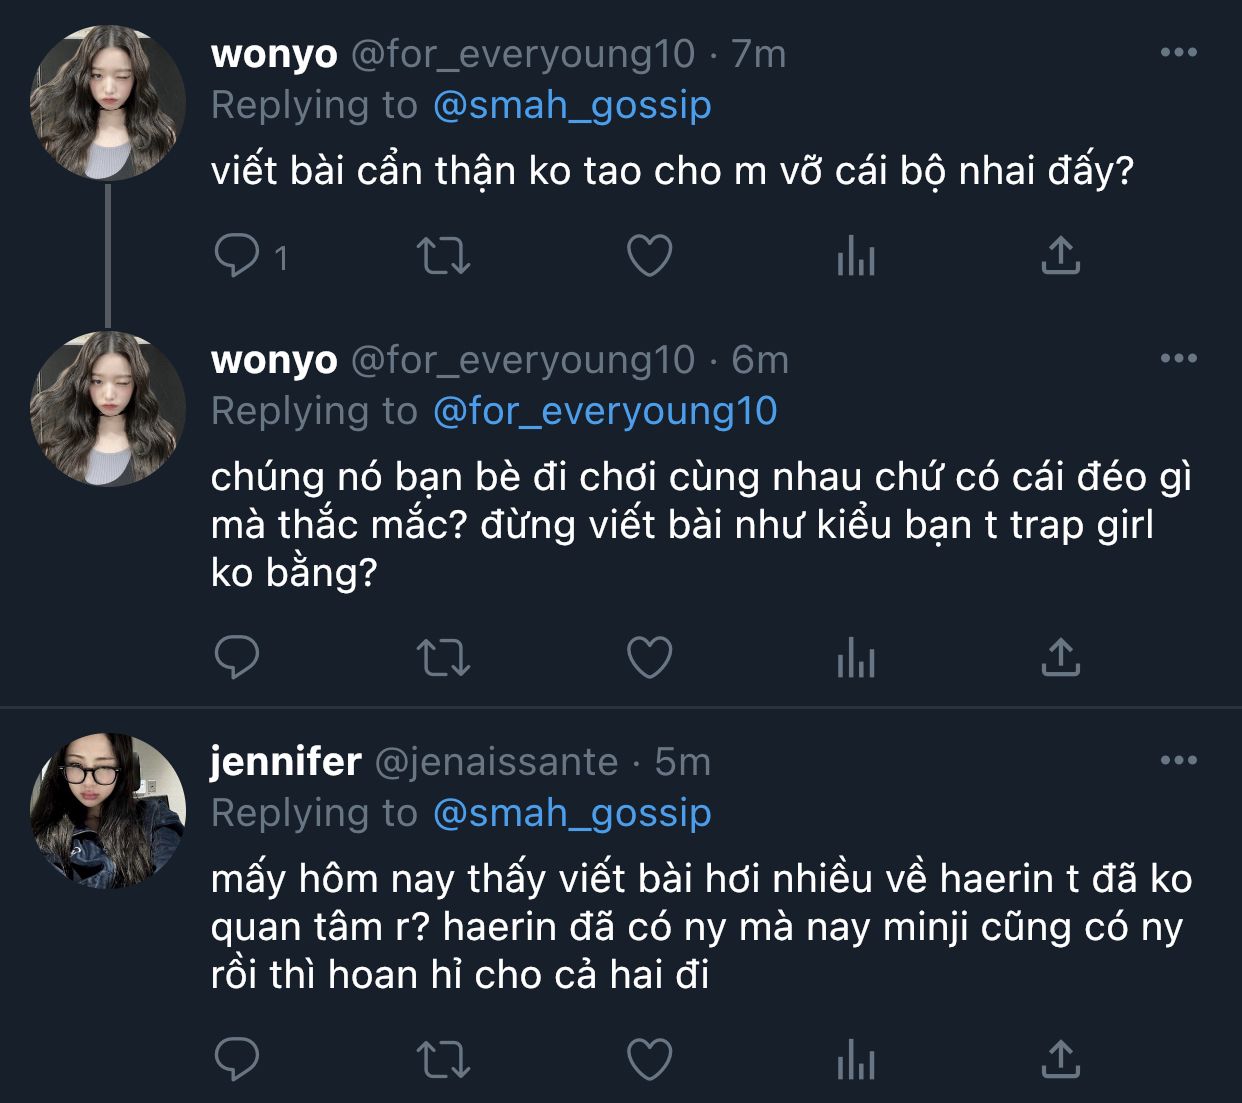This screenshot has width=1242, height=1103.
Task: Open more options on wonyo's 7m tweet
Action: point(1178,53)
